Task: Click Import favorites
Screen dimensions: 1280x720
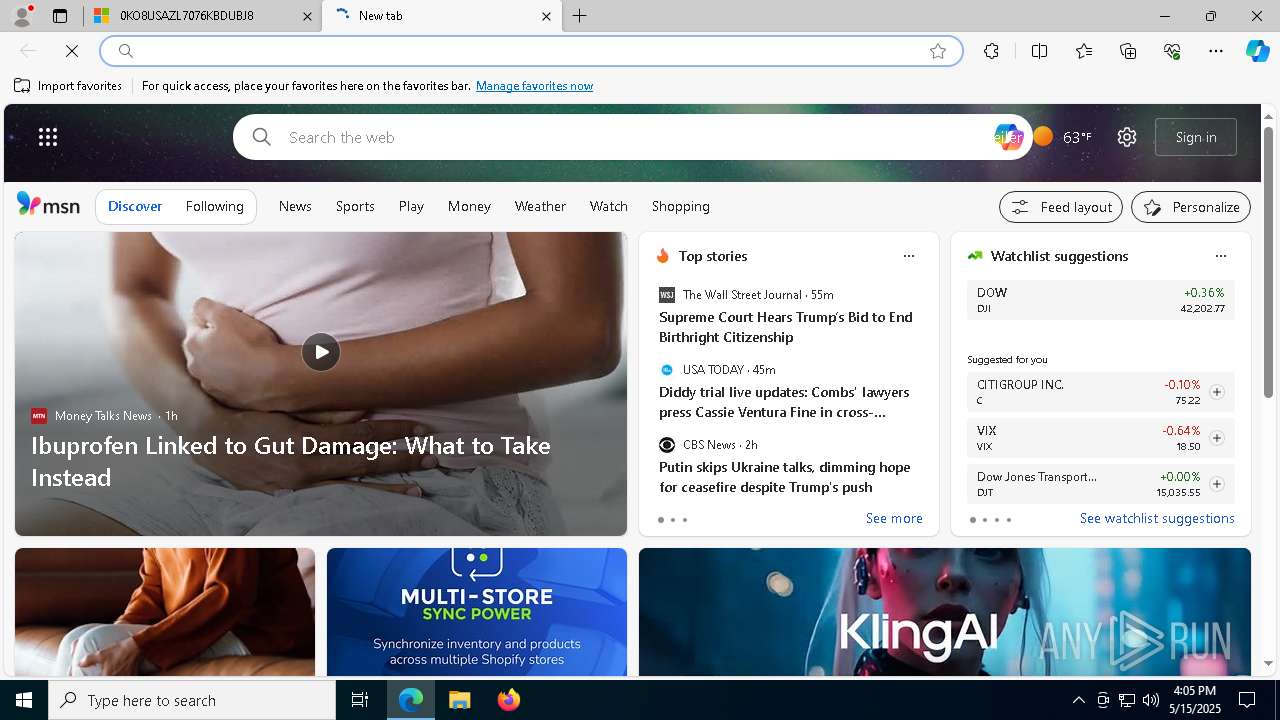Action: [68, 86]
